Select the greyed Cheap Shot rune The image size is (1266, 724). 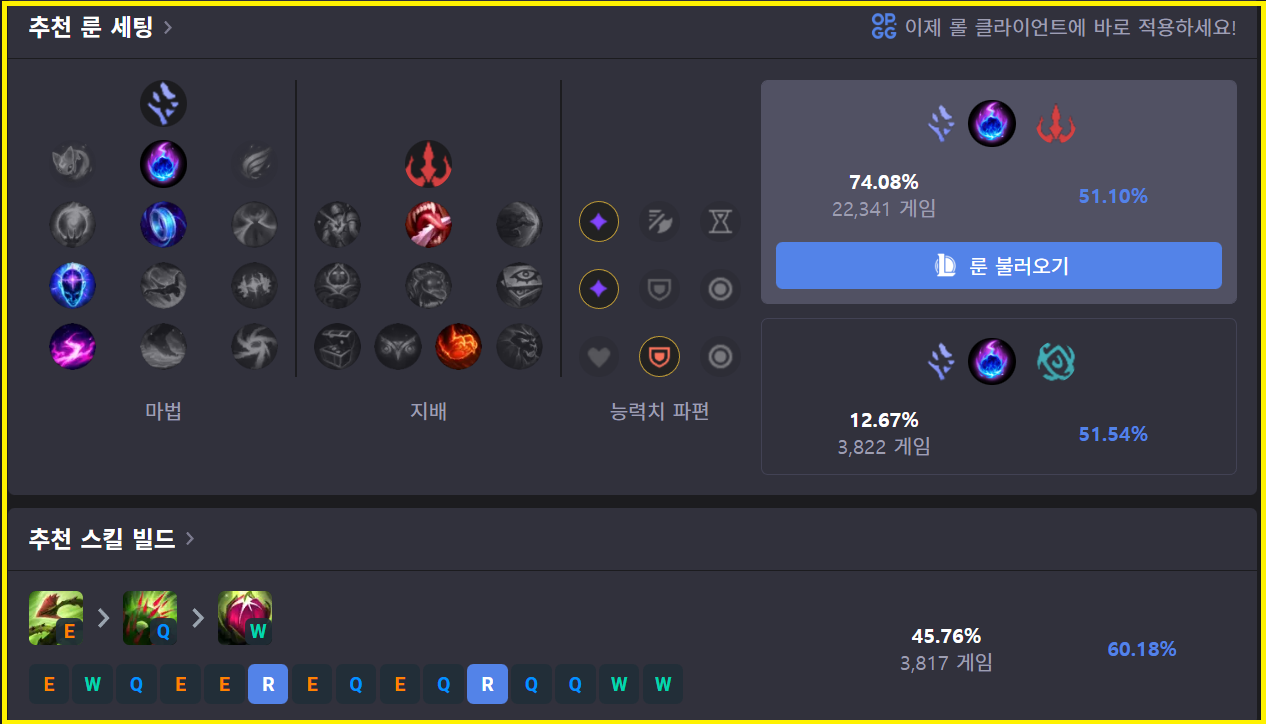pos(338,225)
